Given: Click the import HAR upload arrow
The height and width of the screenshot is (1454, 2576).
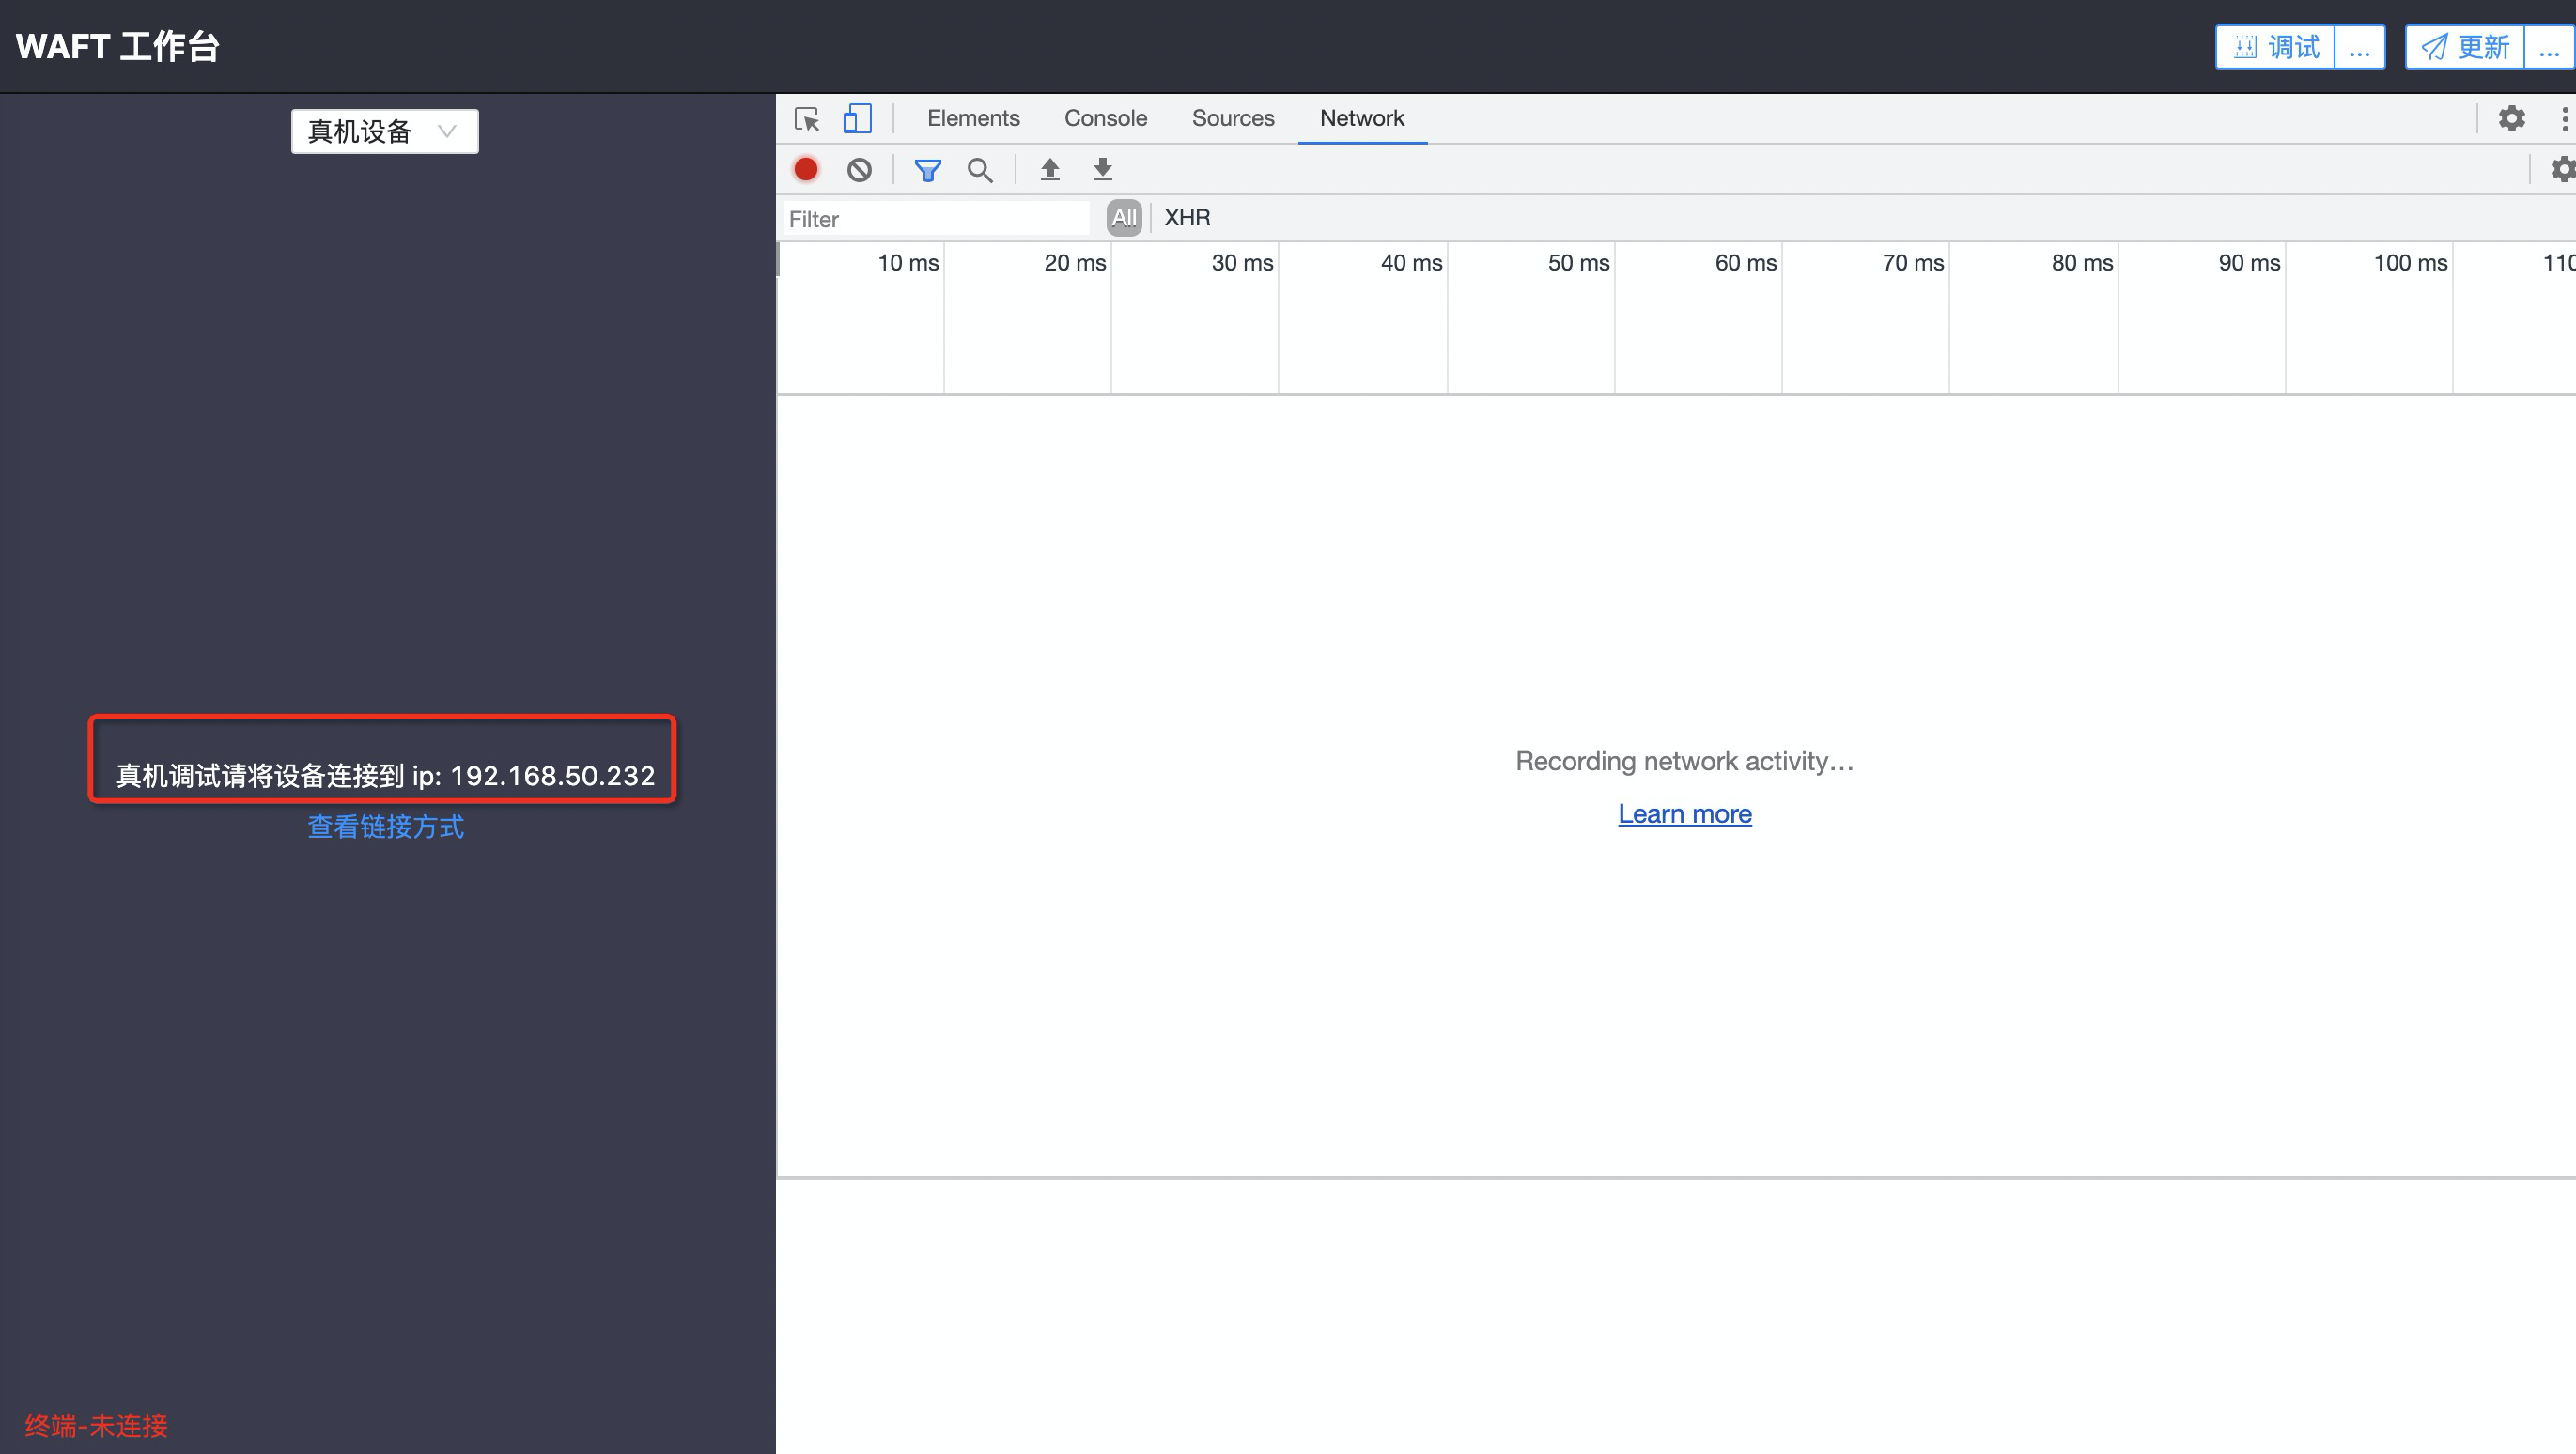Looking at the screenshot, I should coord(1049,170).
